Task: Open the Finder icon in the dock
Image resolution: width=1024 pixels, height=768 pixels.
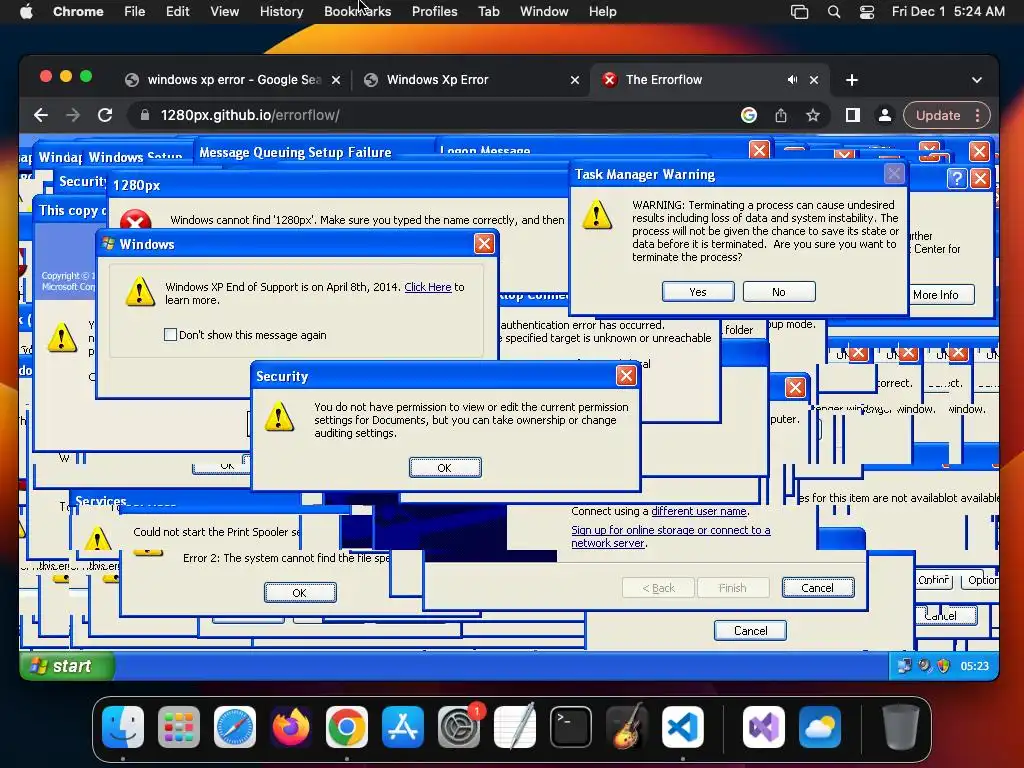Action: pos(123,727)
